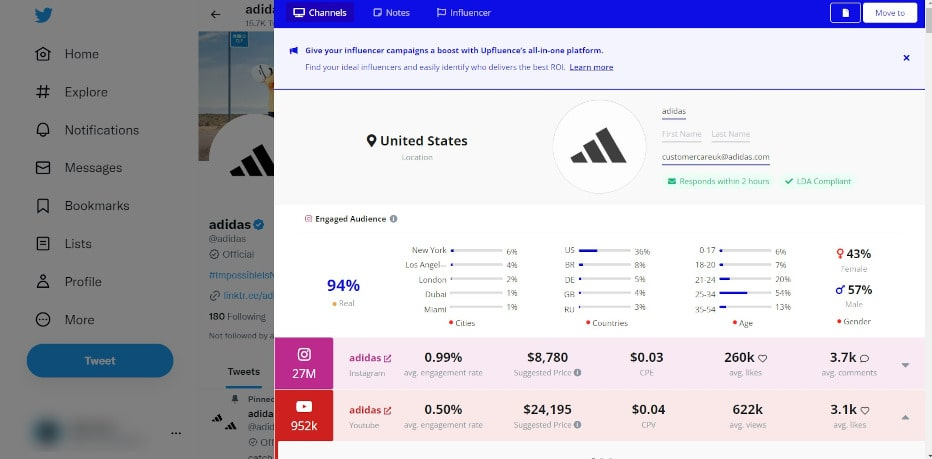Viewport: 932px width, 459px height.
Task: Collapse the Youtube channel row
Action: [905, 417]
